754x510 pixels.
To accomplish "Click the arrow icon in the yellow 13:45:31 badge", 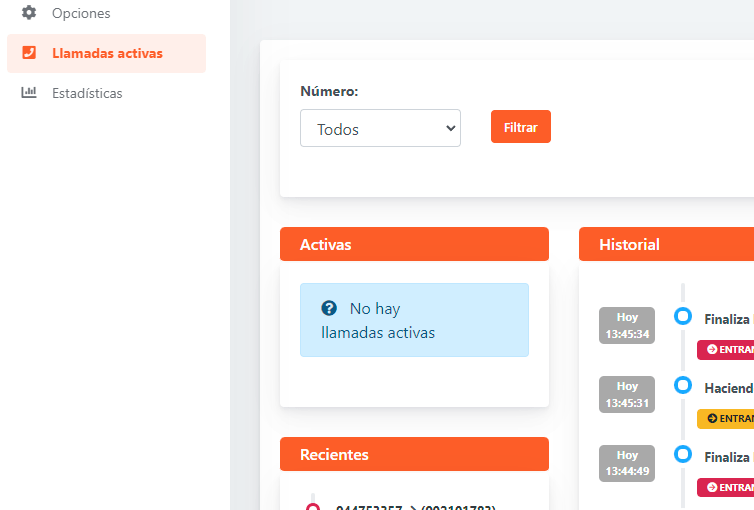I will click(x=712, y=419).
